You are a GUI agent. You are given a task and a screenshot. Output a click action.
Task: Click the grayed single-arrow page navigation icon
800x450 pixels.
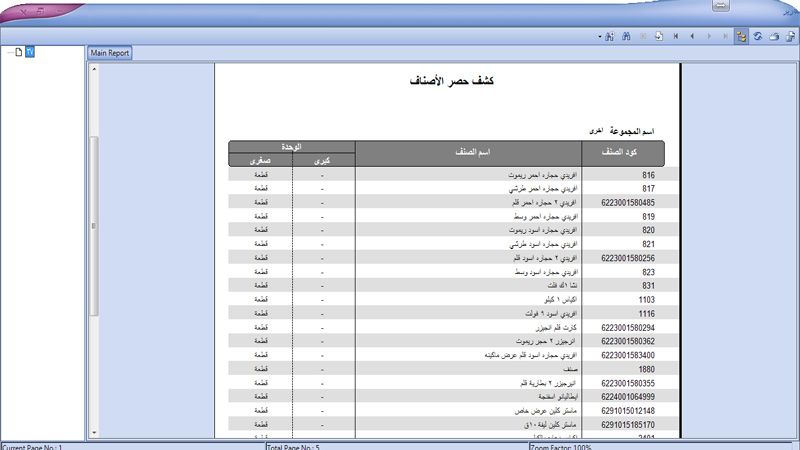point(709,37)
